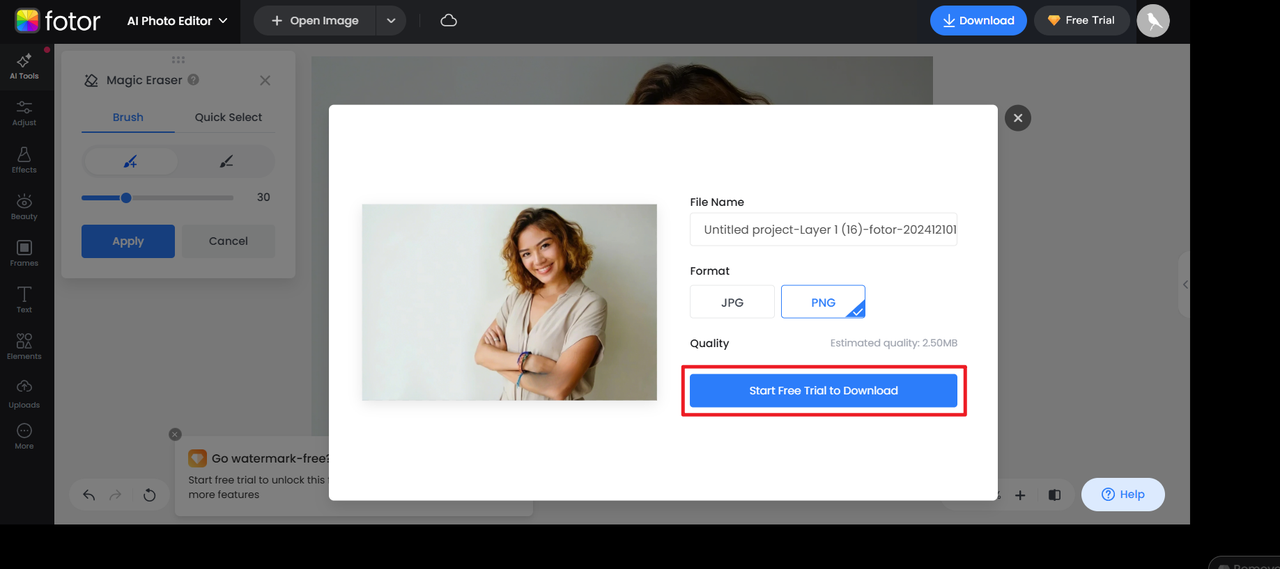Open the Text sidebar panel

coord(24,300)
